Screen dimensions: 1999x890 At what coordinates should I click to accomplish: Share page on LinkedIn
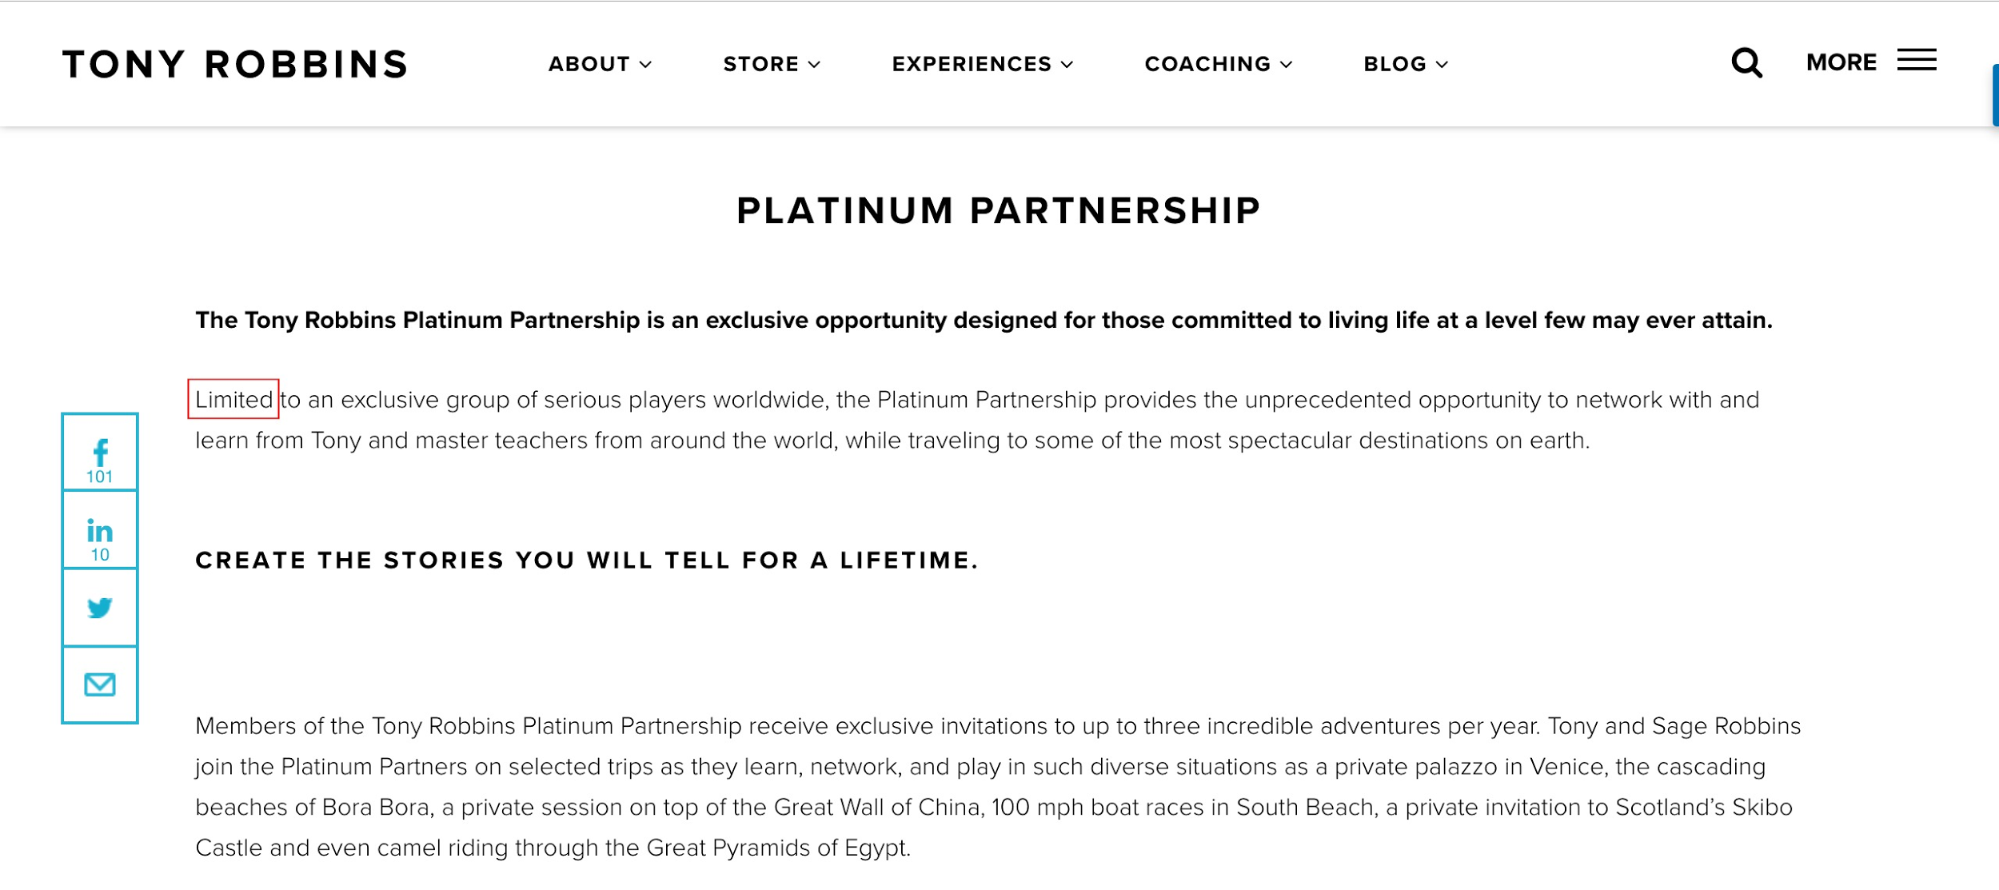(100, 530)
